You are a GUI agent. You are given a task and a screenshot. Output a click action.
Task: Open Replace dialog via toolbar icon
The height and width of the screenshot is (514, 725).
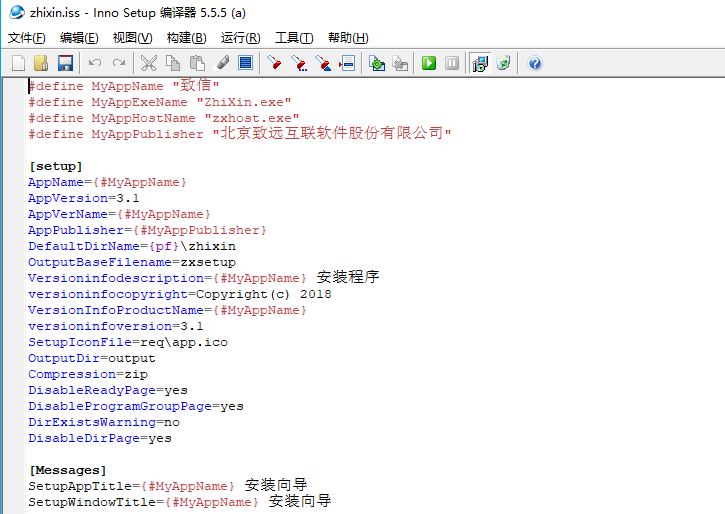(323, 63)
